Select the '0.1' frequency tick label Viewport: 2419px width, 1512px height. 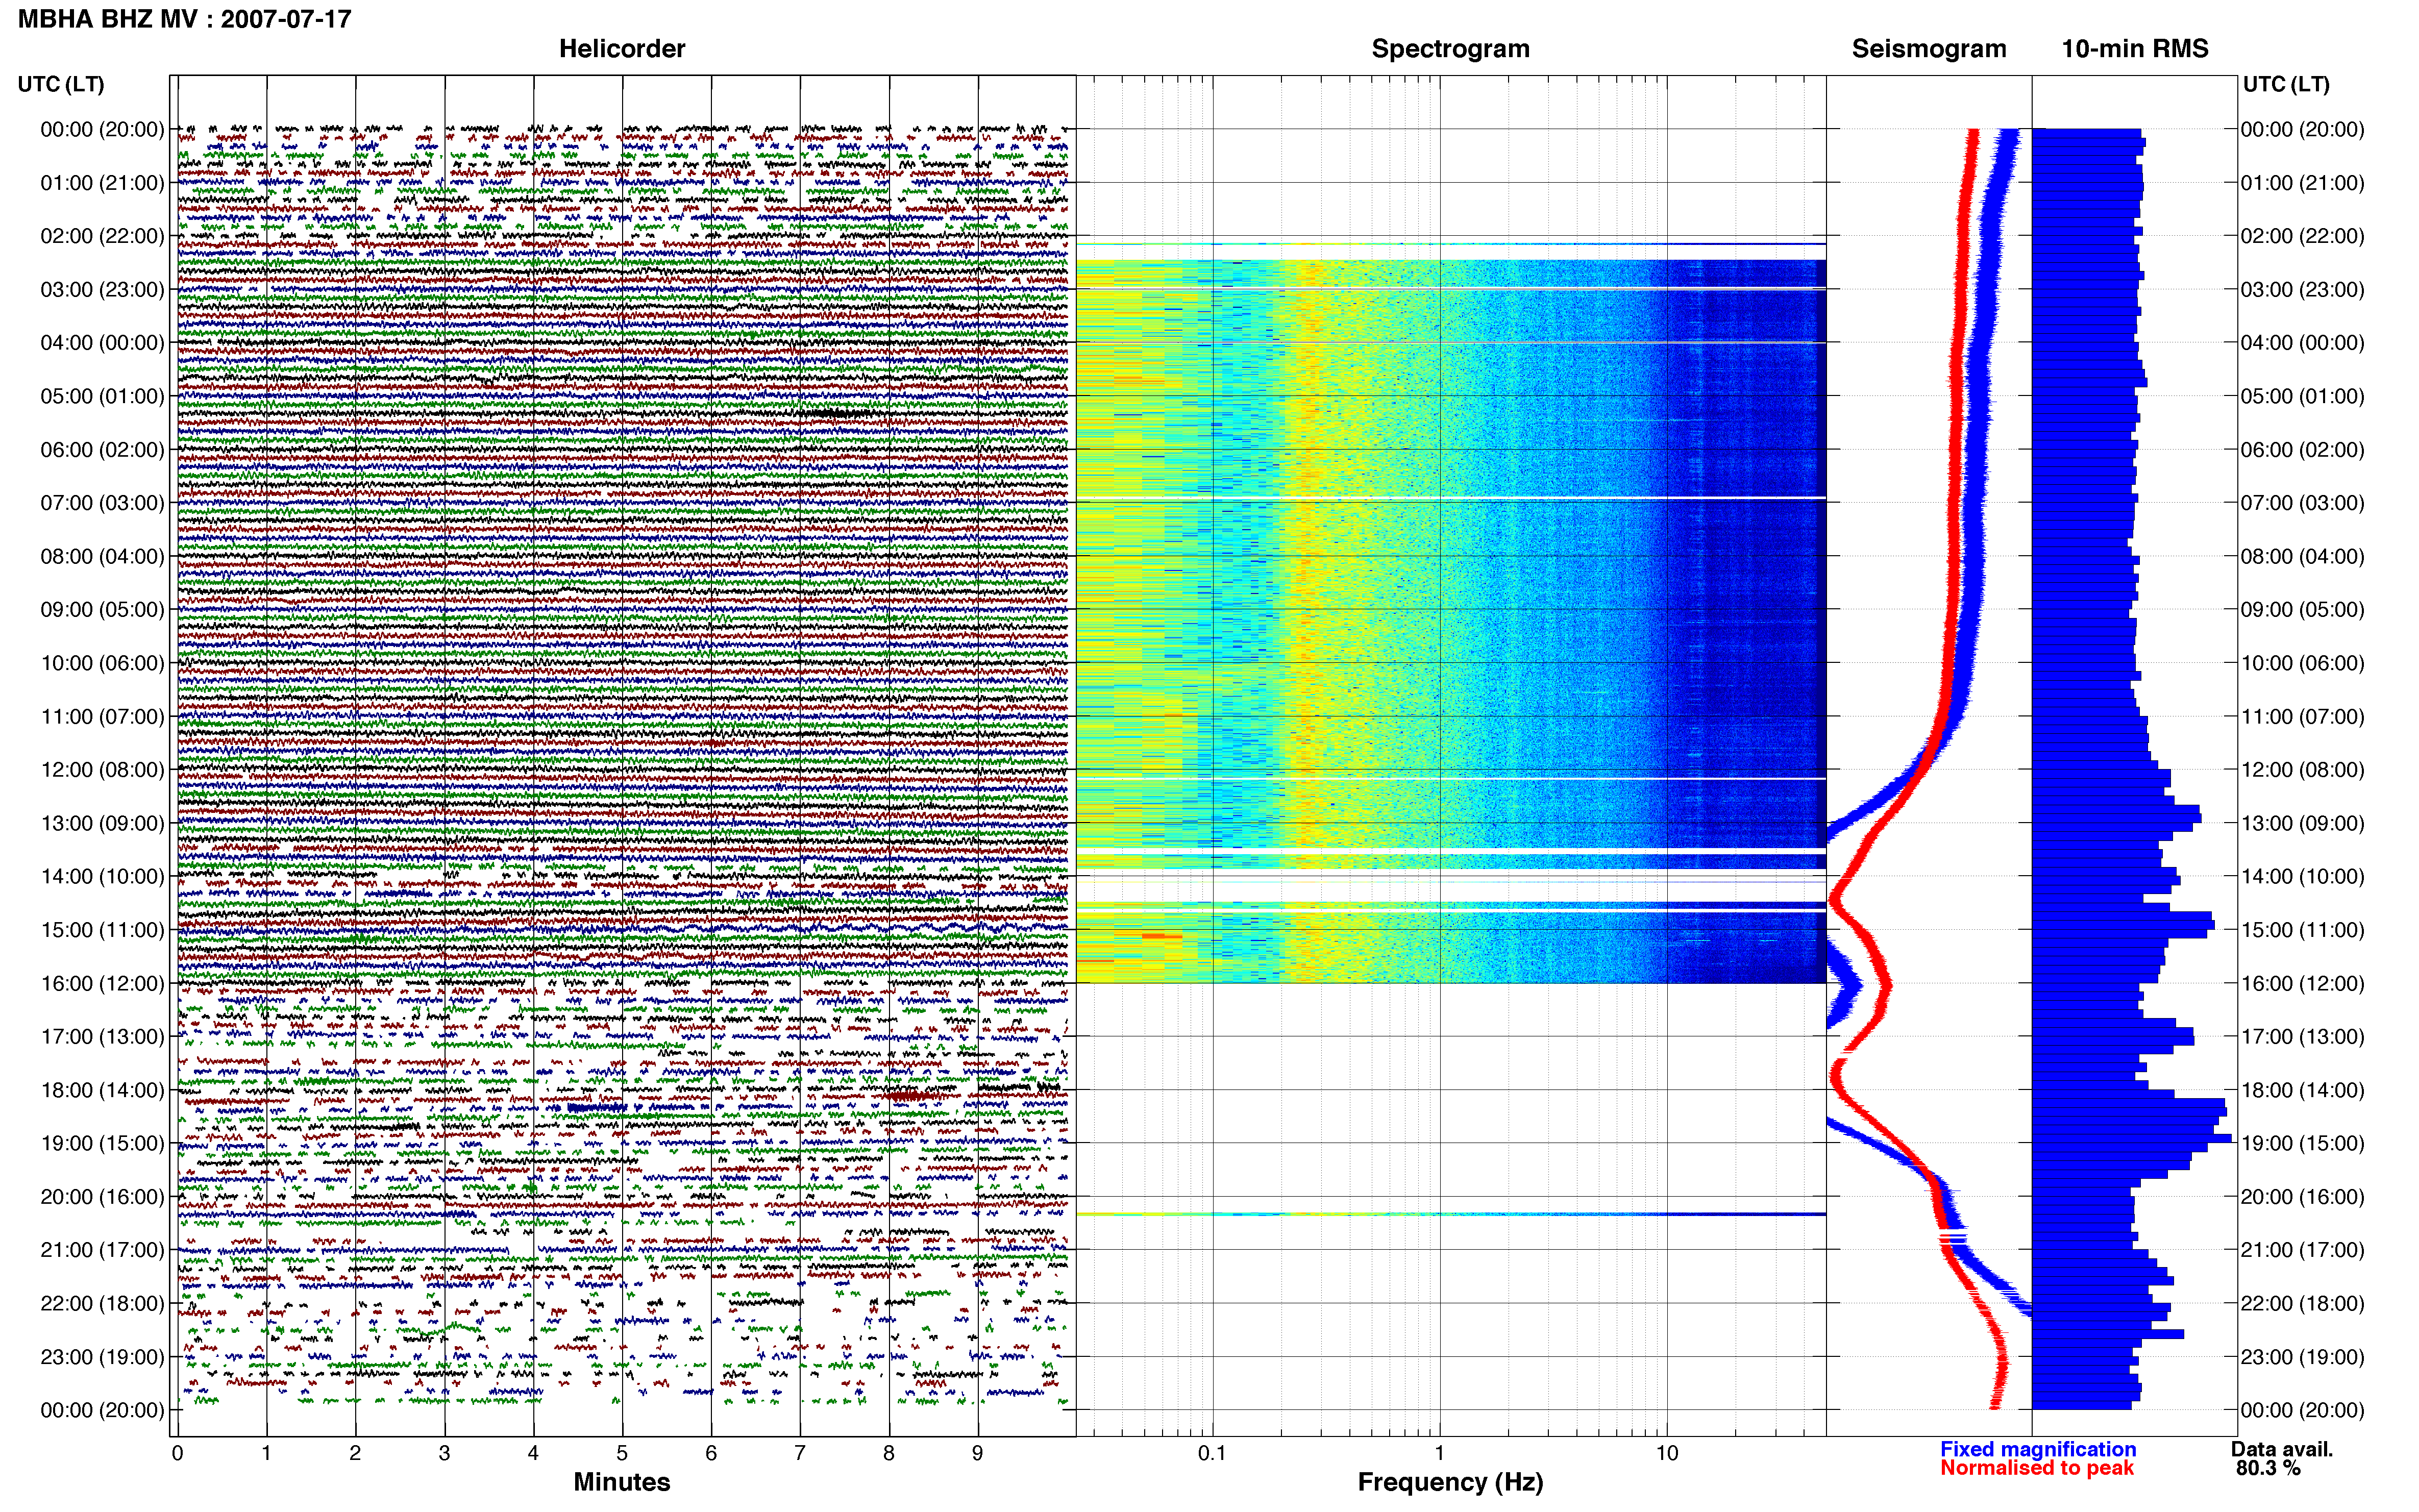tap(1212, 1453)
